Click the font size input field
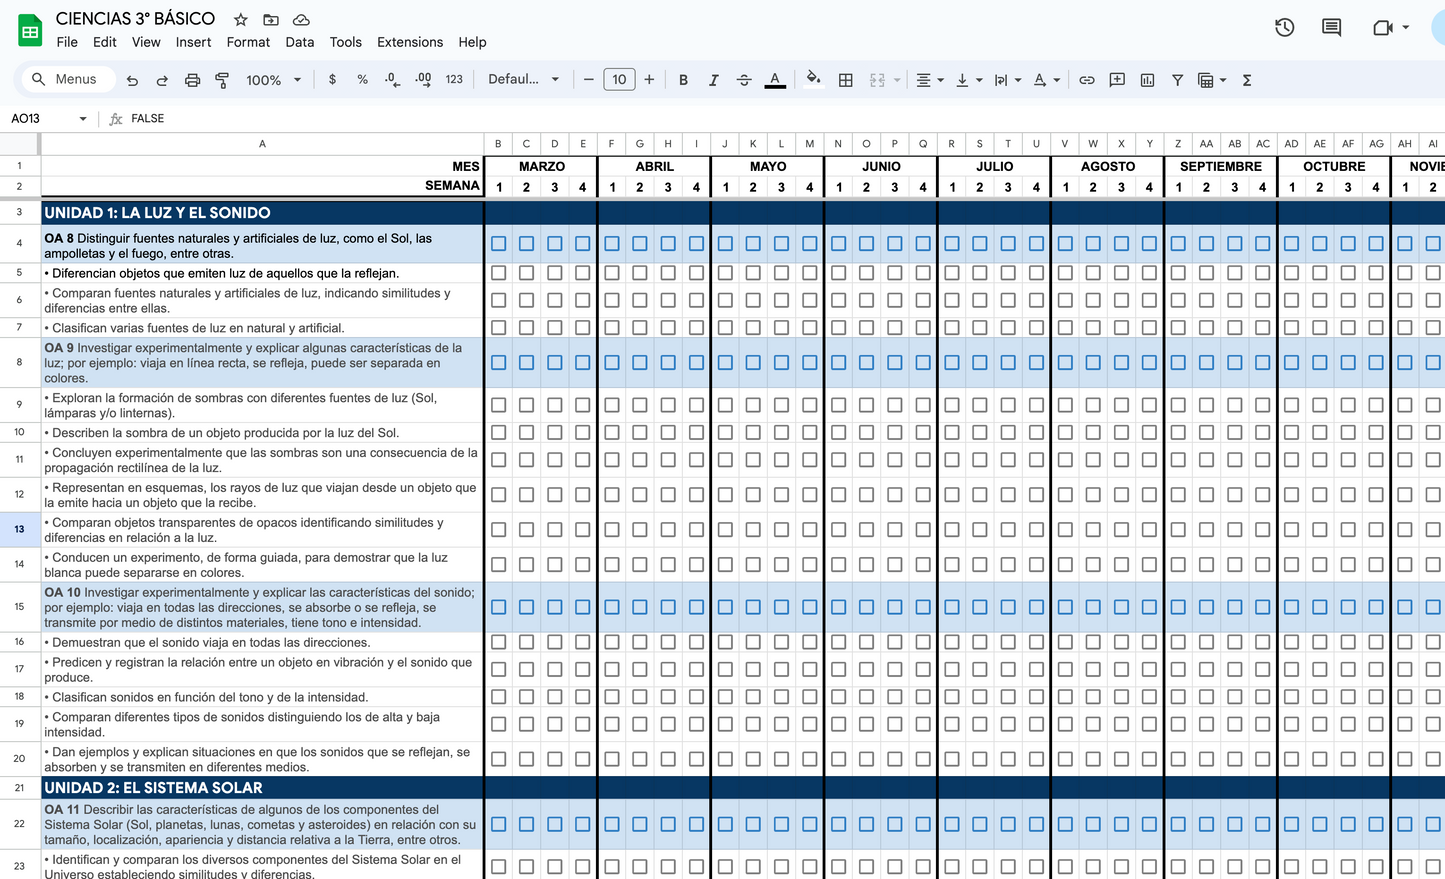The width and height of the screenshot is (1445, 879). pos(619,80)
